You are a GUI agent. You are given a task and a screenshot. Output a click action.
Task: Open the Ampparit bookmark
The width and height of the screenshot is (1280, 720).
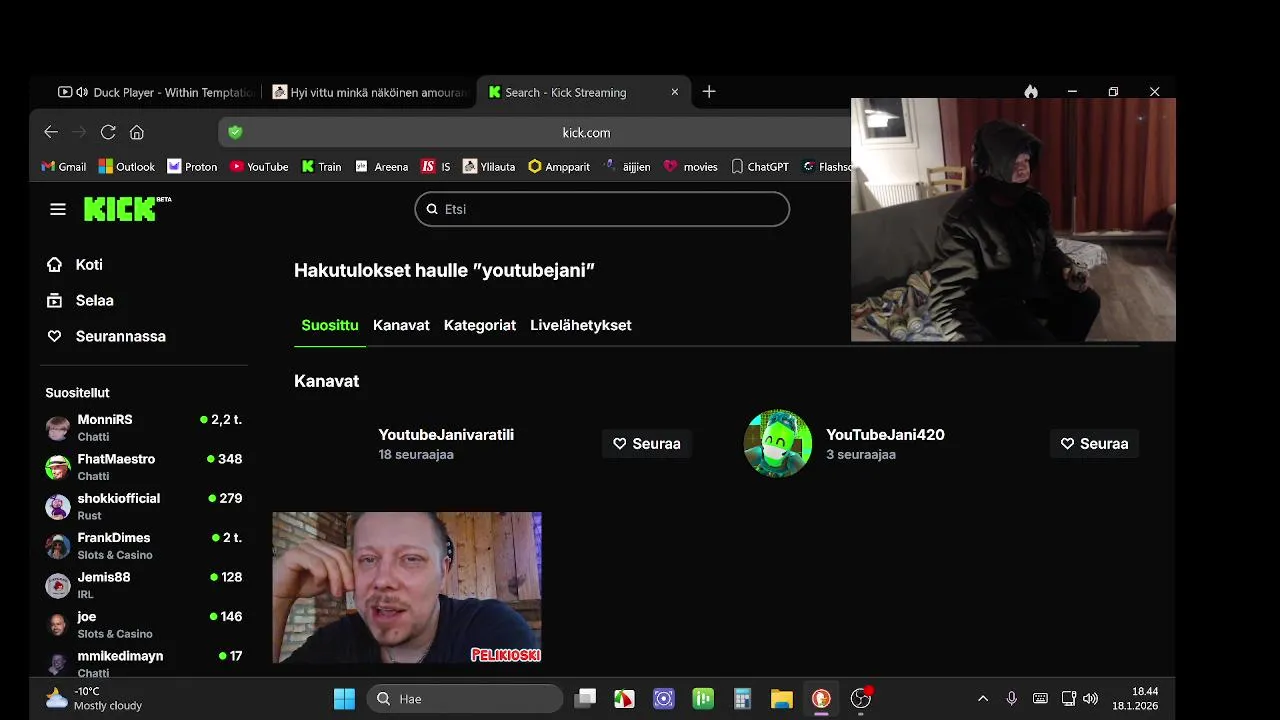559,167
